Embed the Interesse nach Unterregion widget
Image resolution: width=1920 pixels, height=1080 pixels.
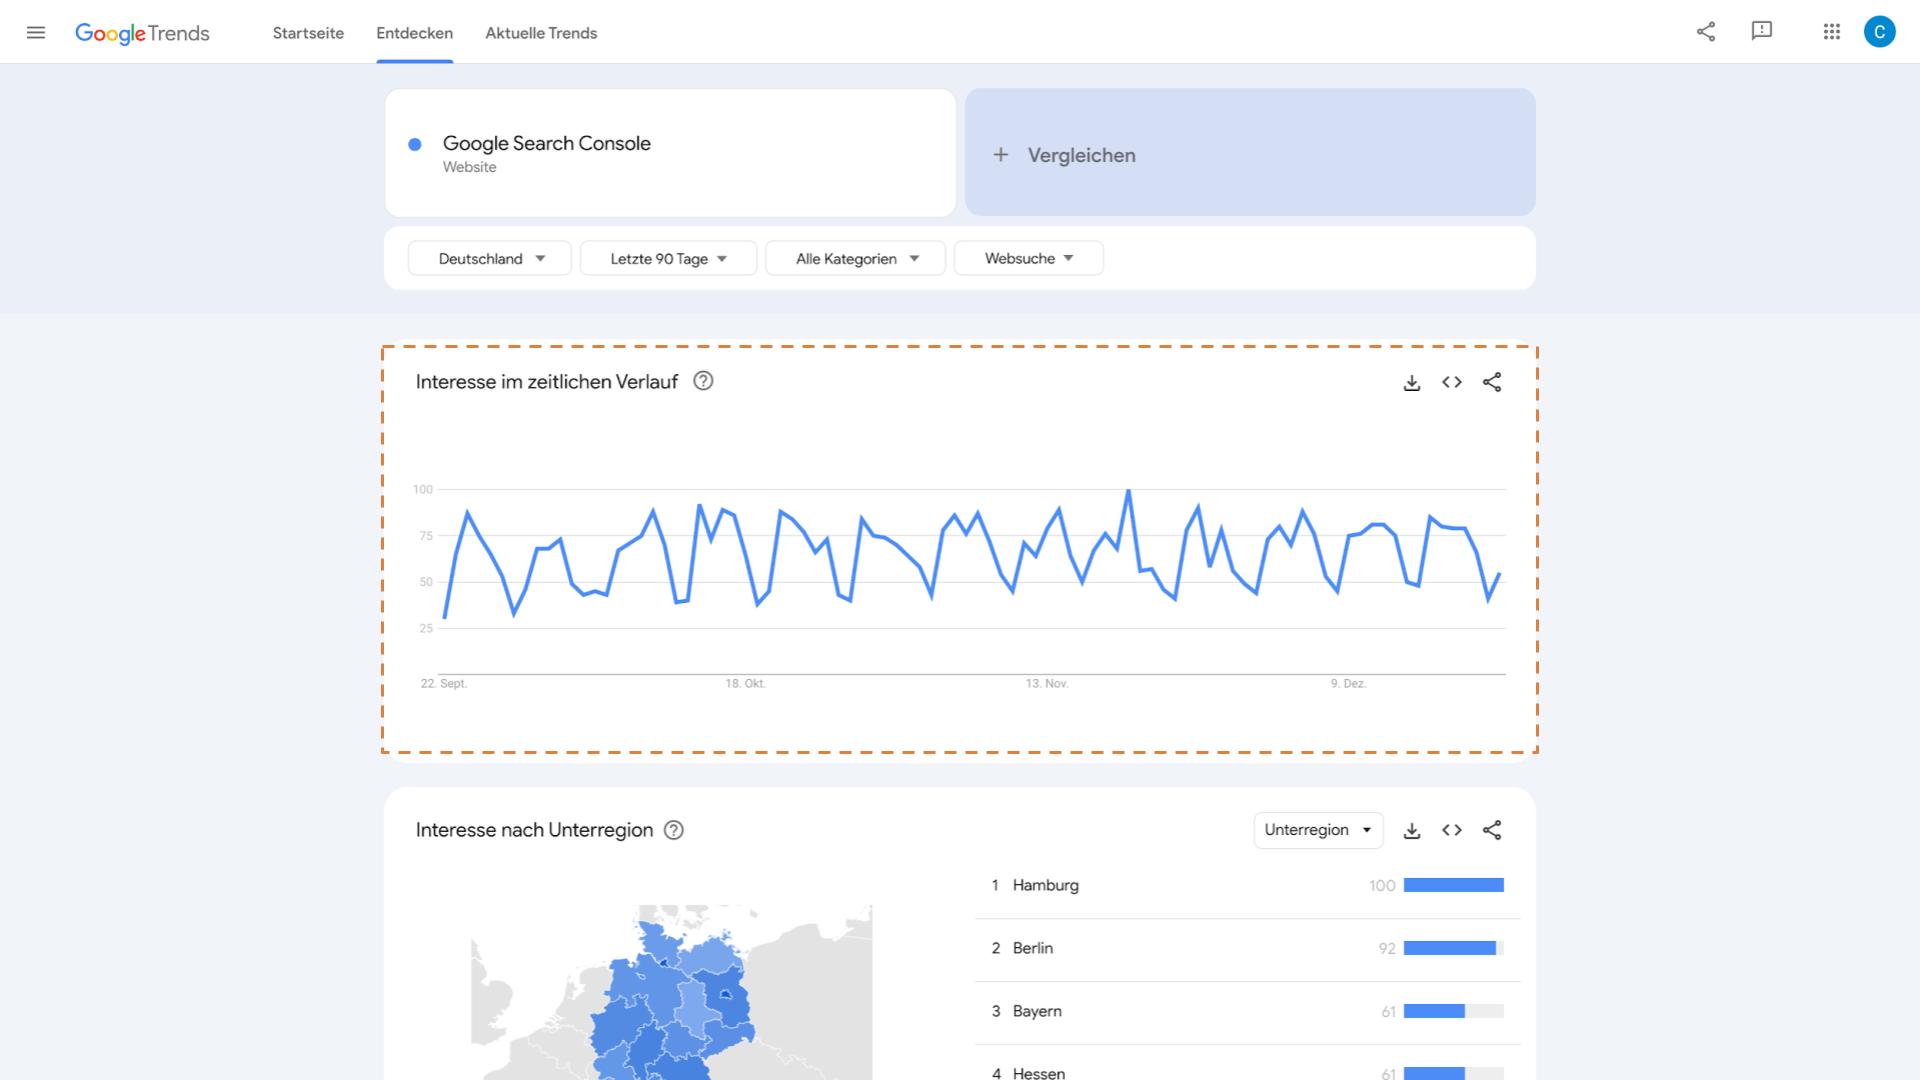1452,830
